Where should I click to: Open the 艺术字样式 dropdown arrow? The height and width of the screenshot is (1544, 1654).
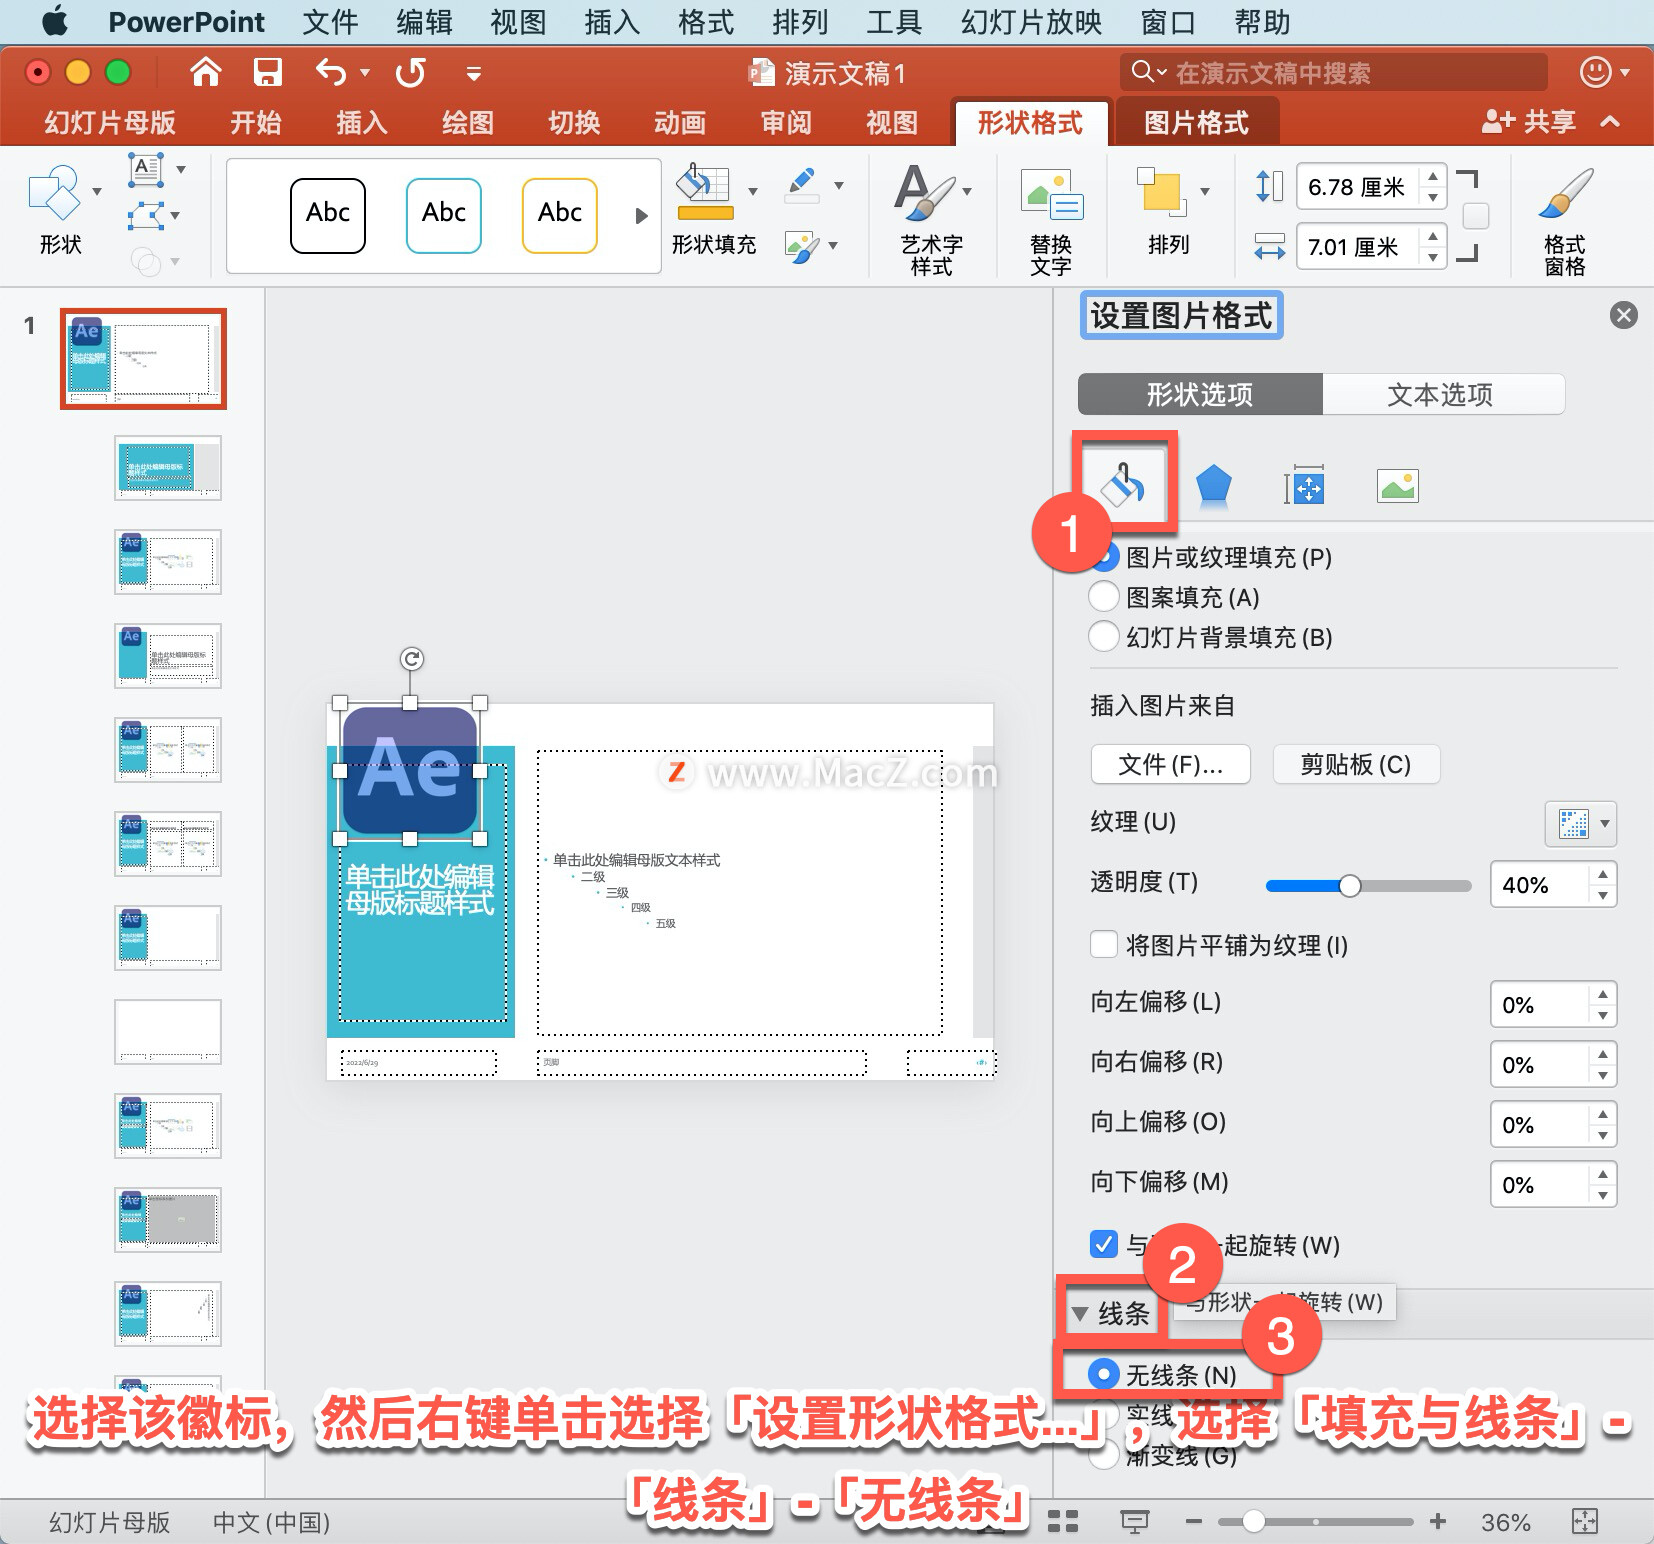967,192
